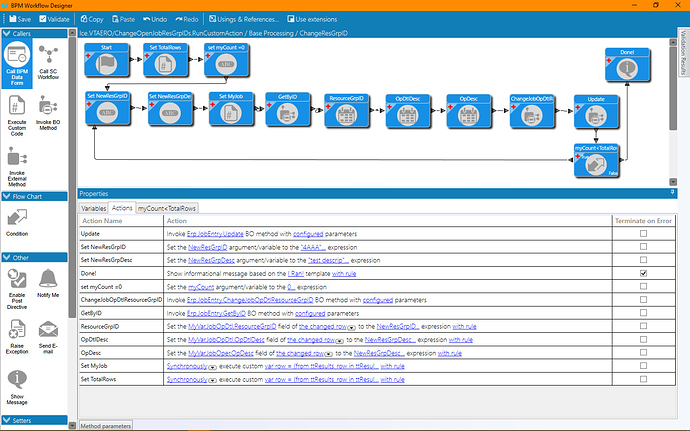The width and height of the screenshot is (690, 431).
Task: Select the Send E-mail item
Action: tap(48, 337)
